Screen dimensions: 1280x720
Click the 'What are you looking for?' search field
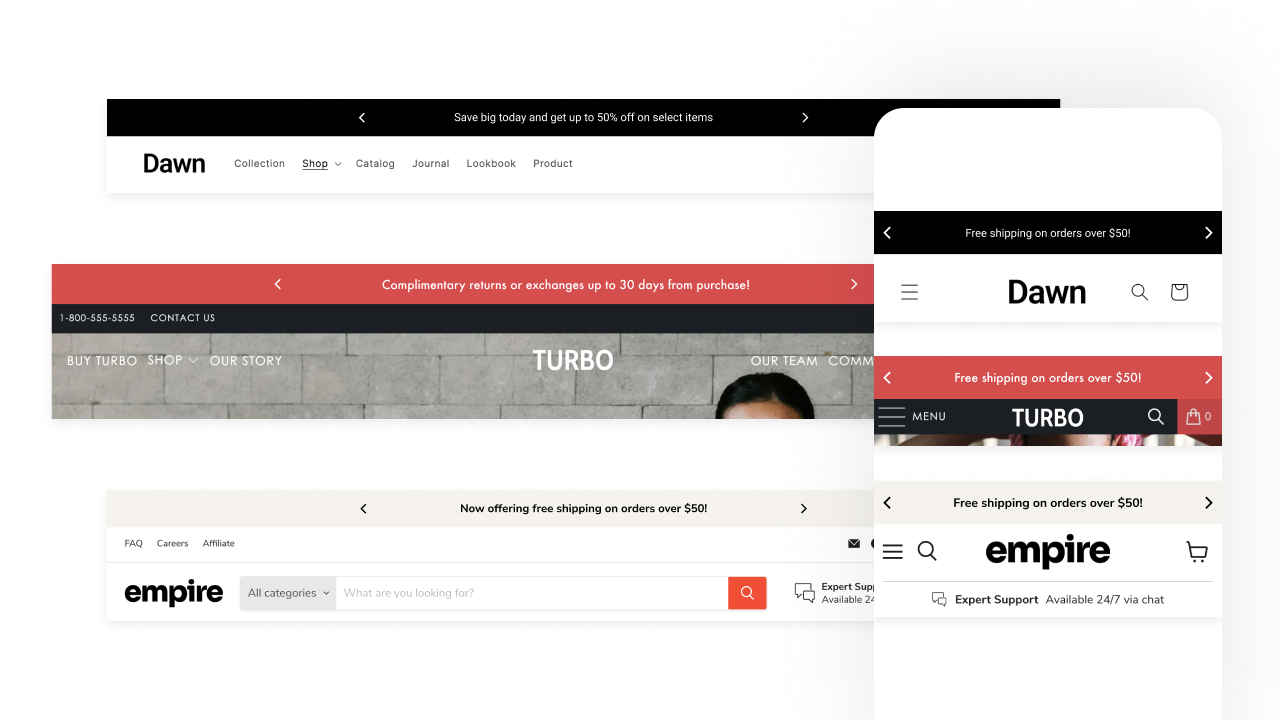tap(530, 593)
